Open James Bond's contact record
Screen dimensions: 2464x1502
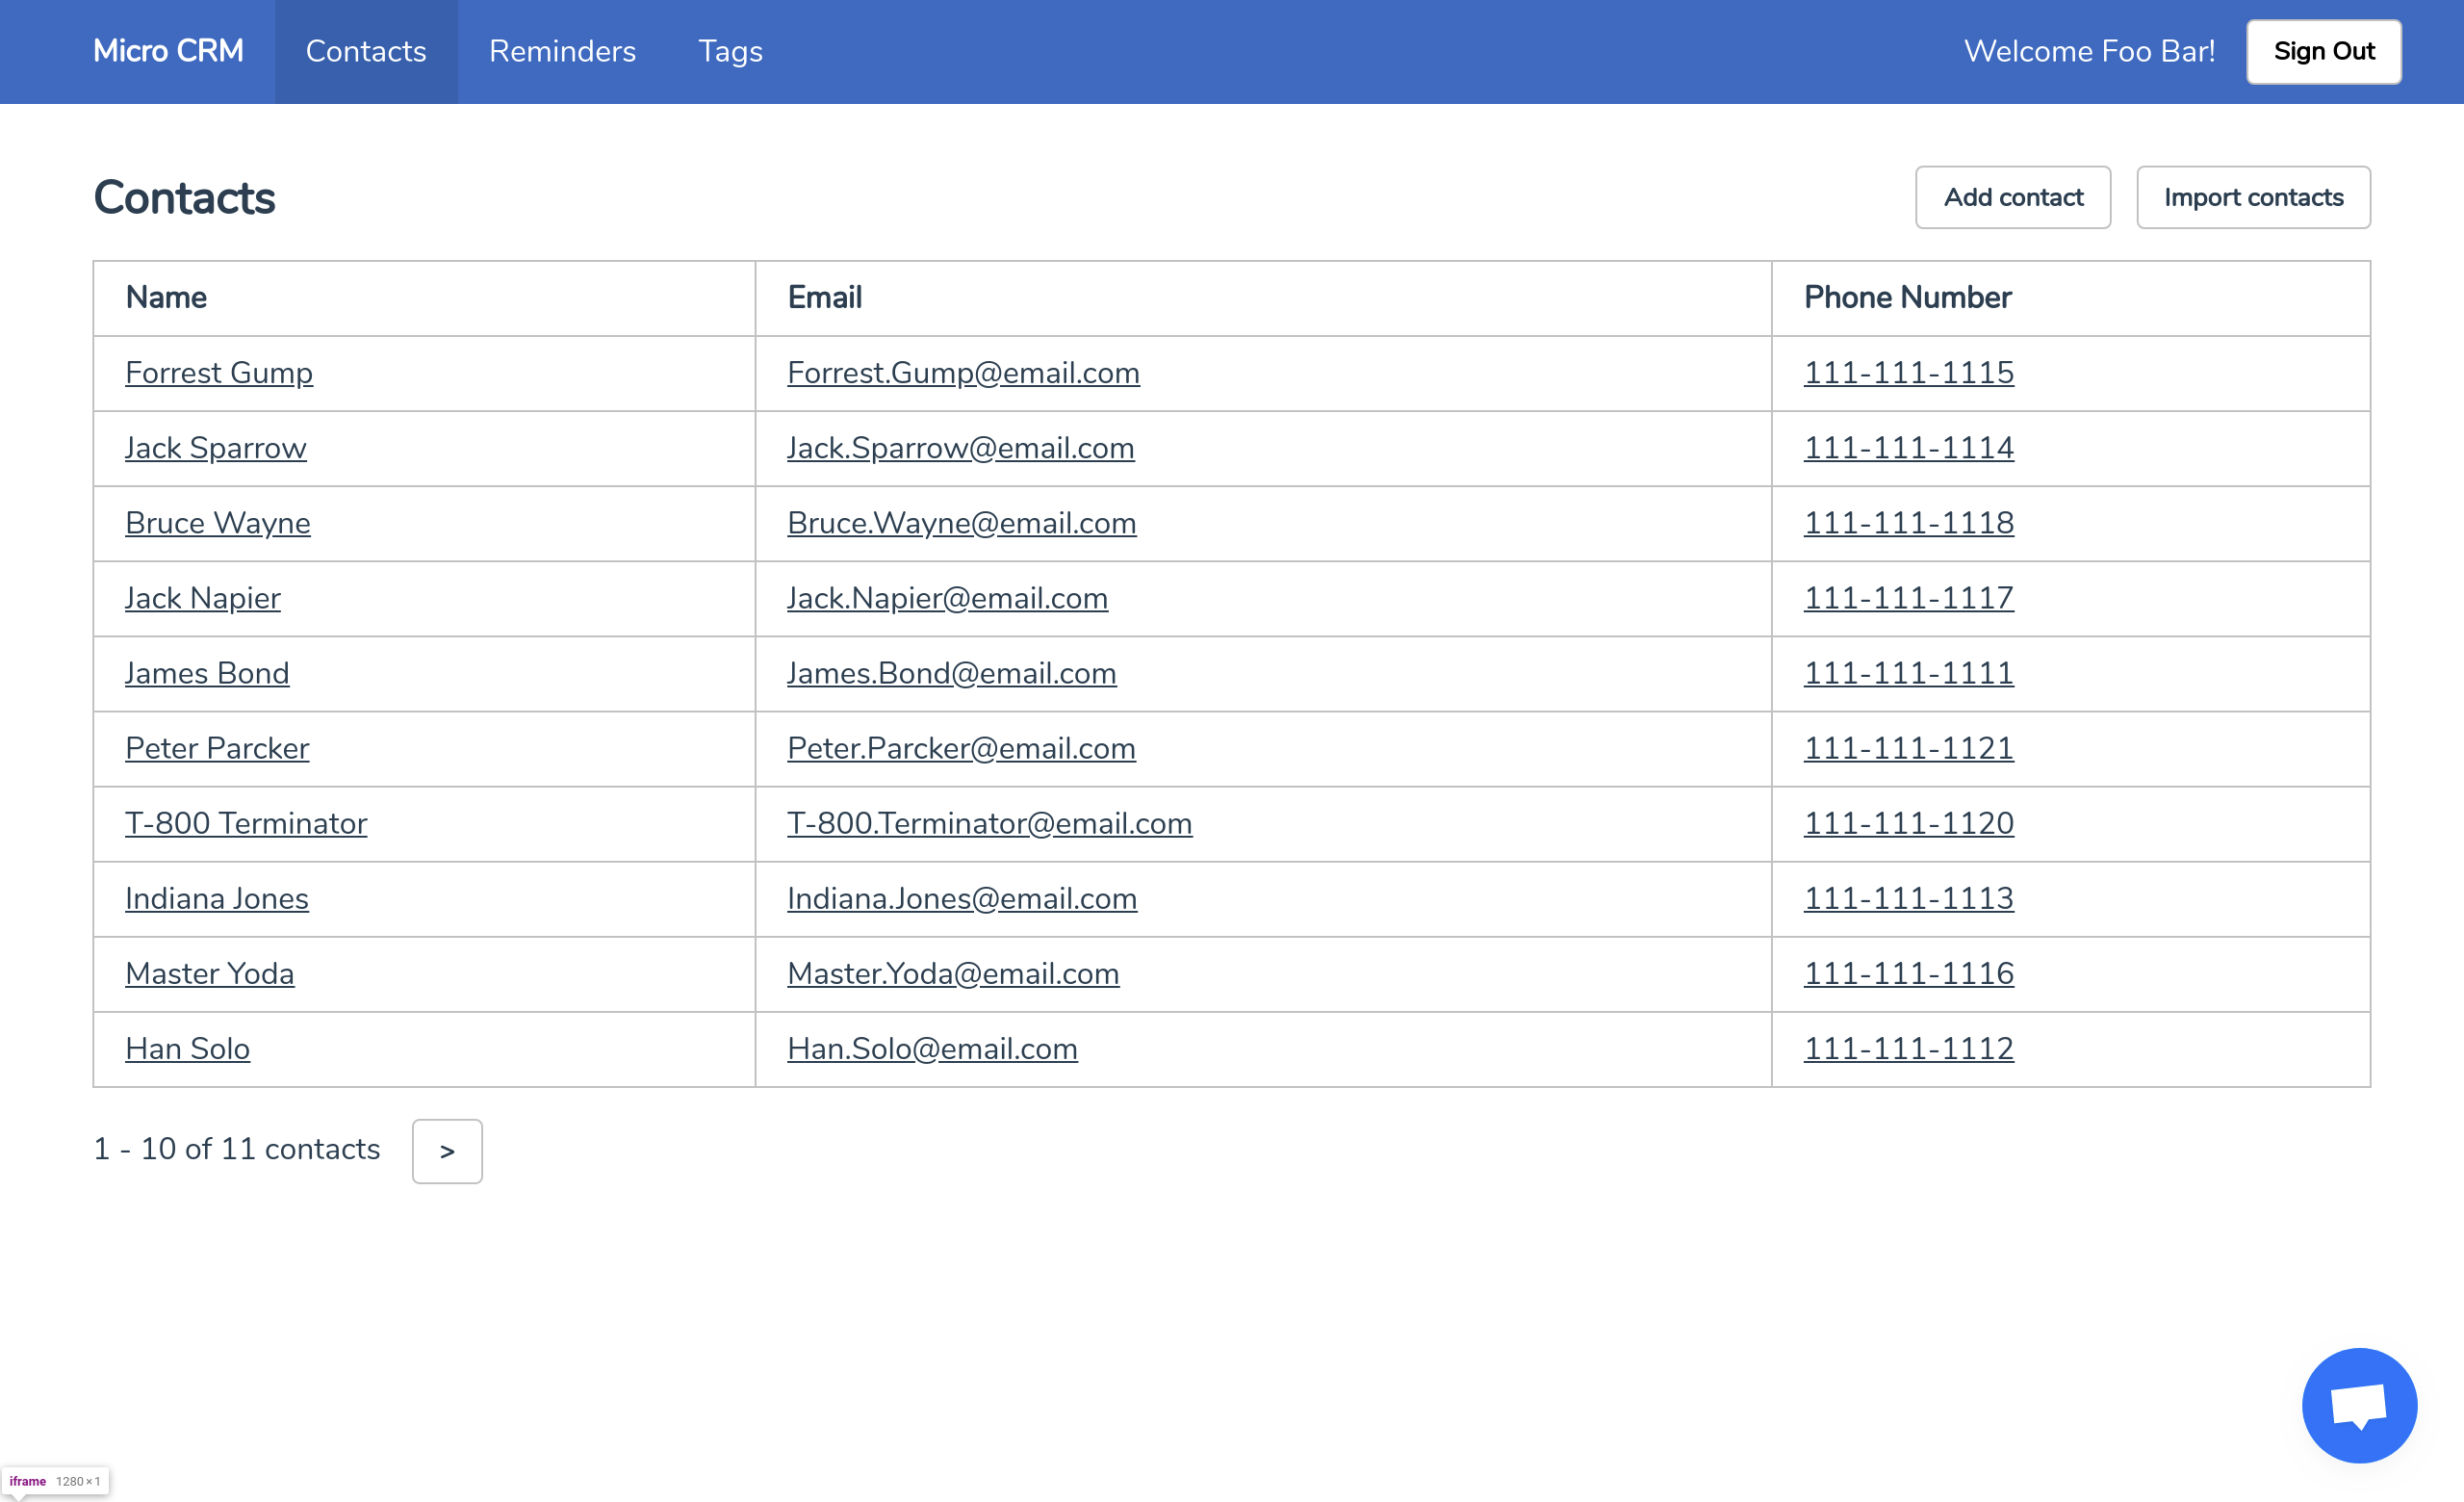[x=207, y=673]
